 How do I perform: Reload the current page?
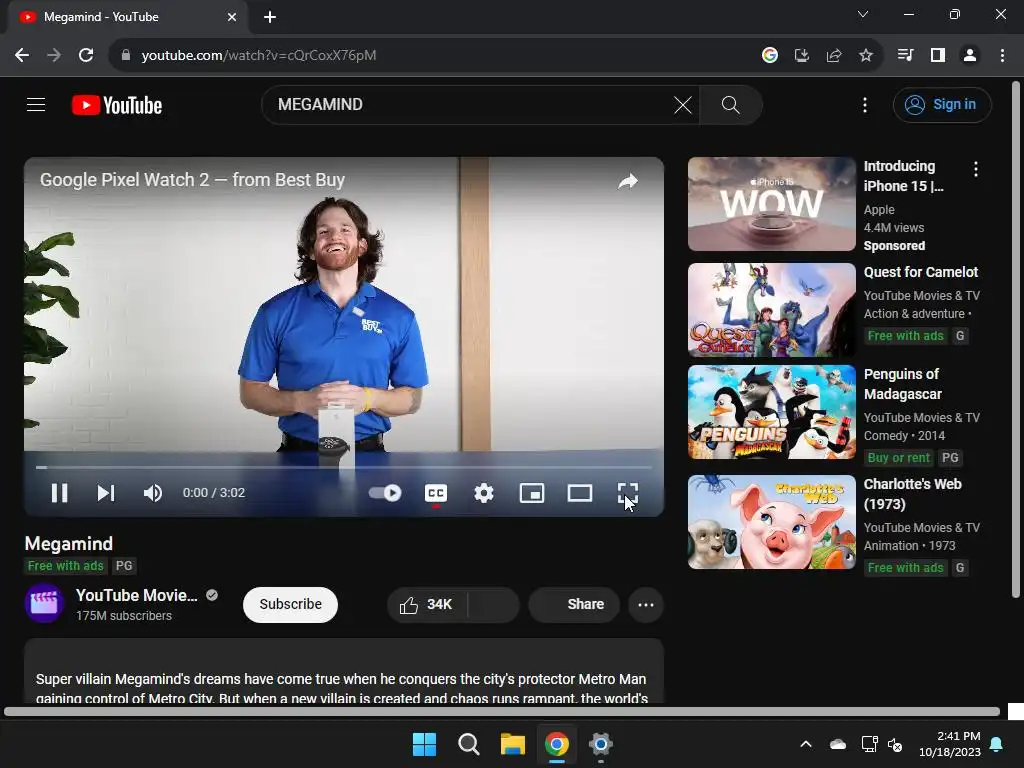86,56
